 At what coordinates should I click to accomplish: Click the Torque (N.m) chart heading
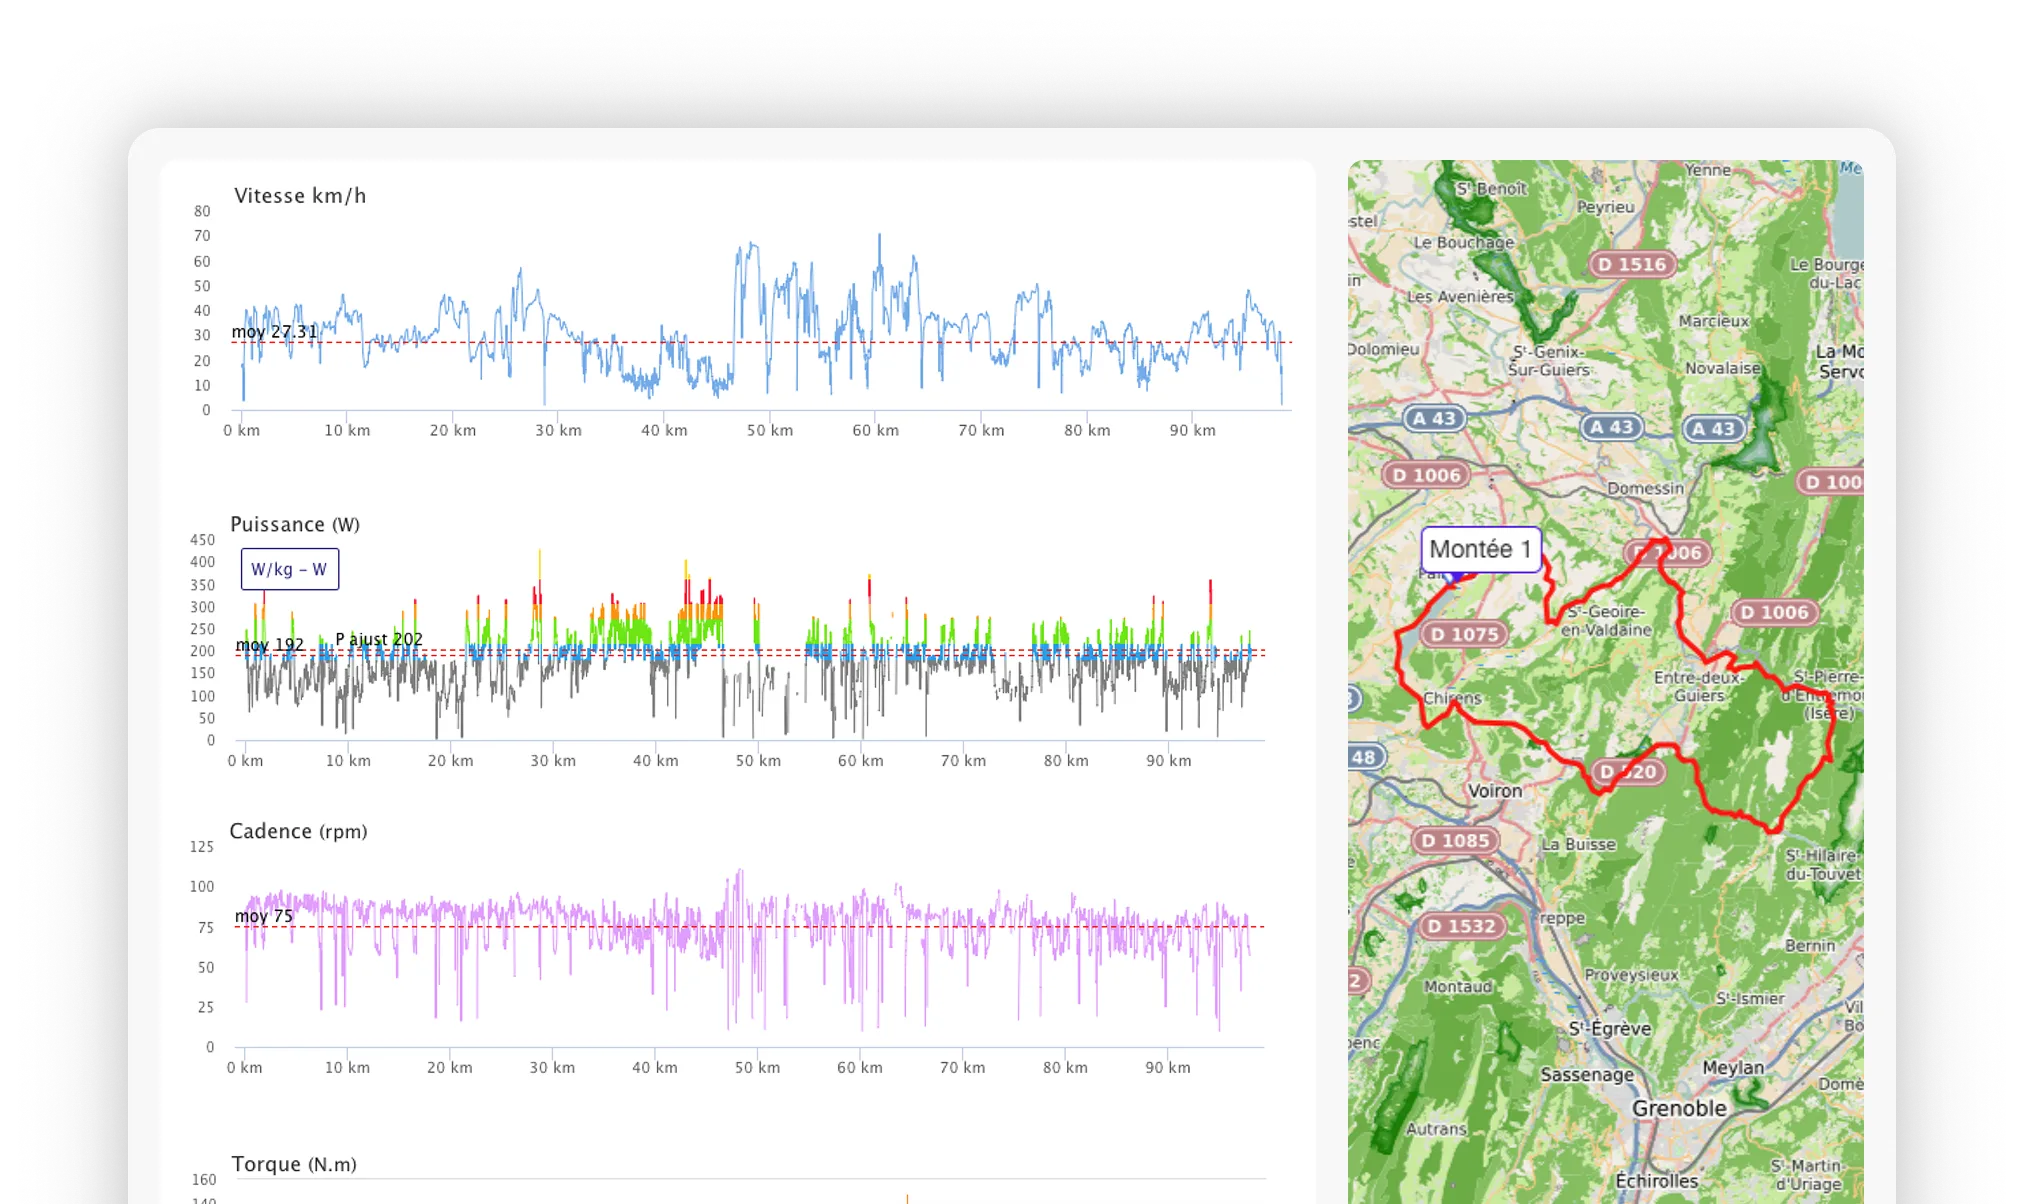pos(293,1164)
